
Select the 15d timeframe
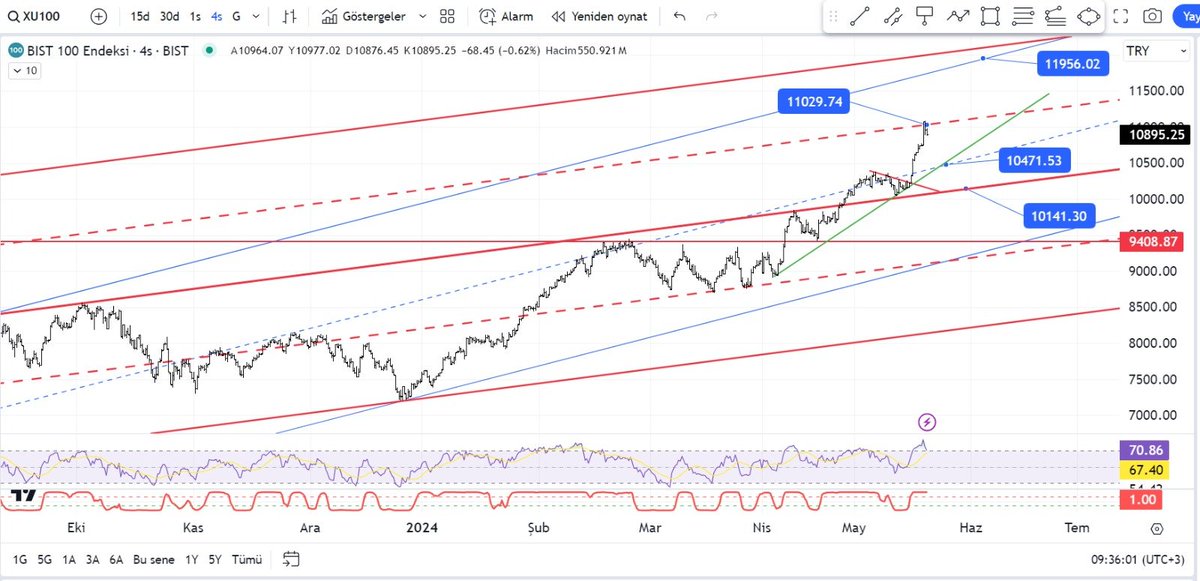point(140,16)
